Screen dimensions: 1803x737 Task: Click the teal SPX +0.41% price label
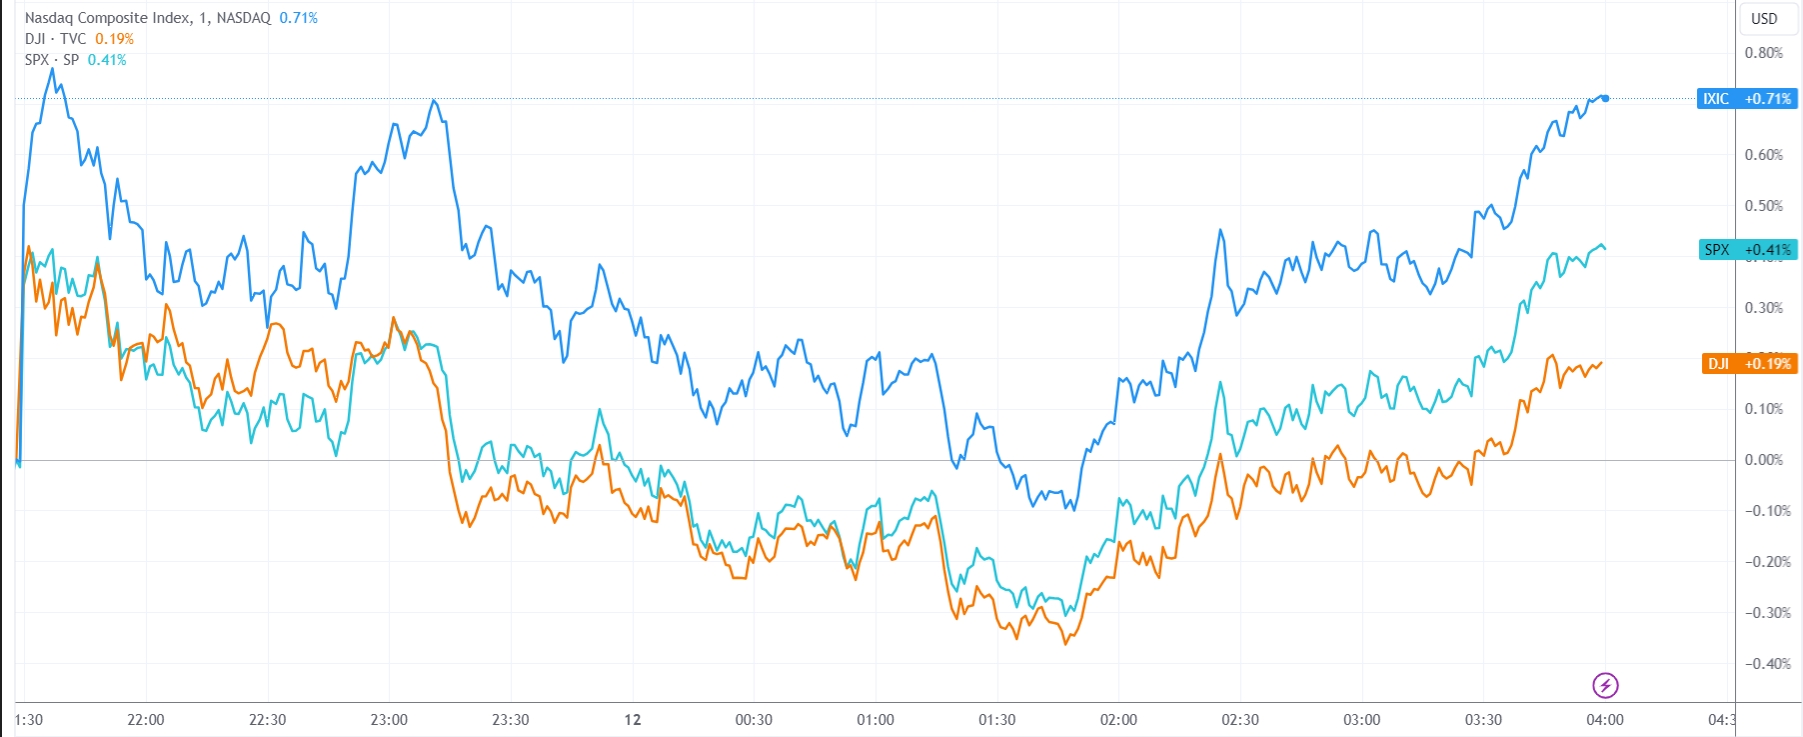pyautogui.click(x=1746, y=250)
